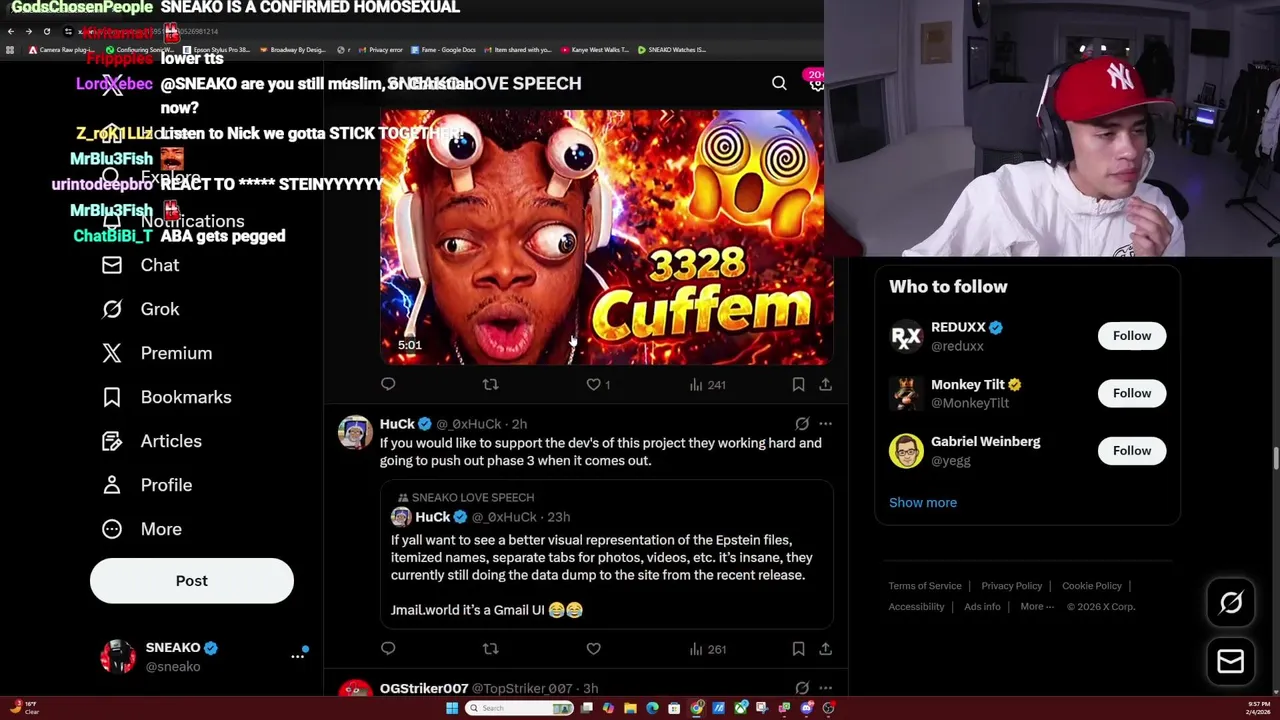Open Grok from the sidebar
Image resolution: width=1280 pixels, height=720 pixels.
coord(140,309)
